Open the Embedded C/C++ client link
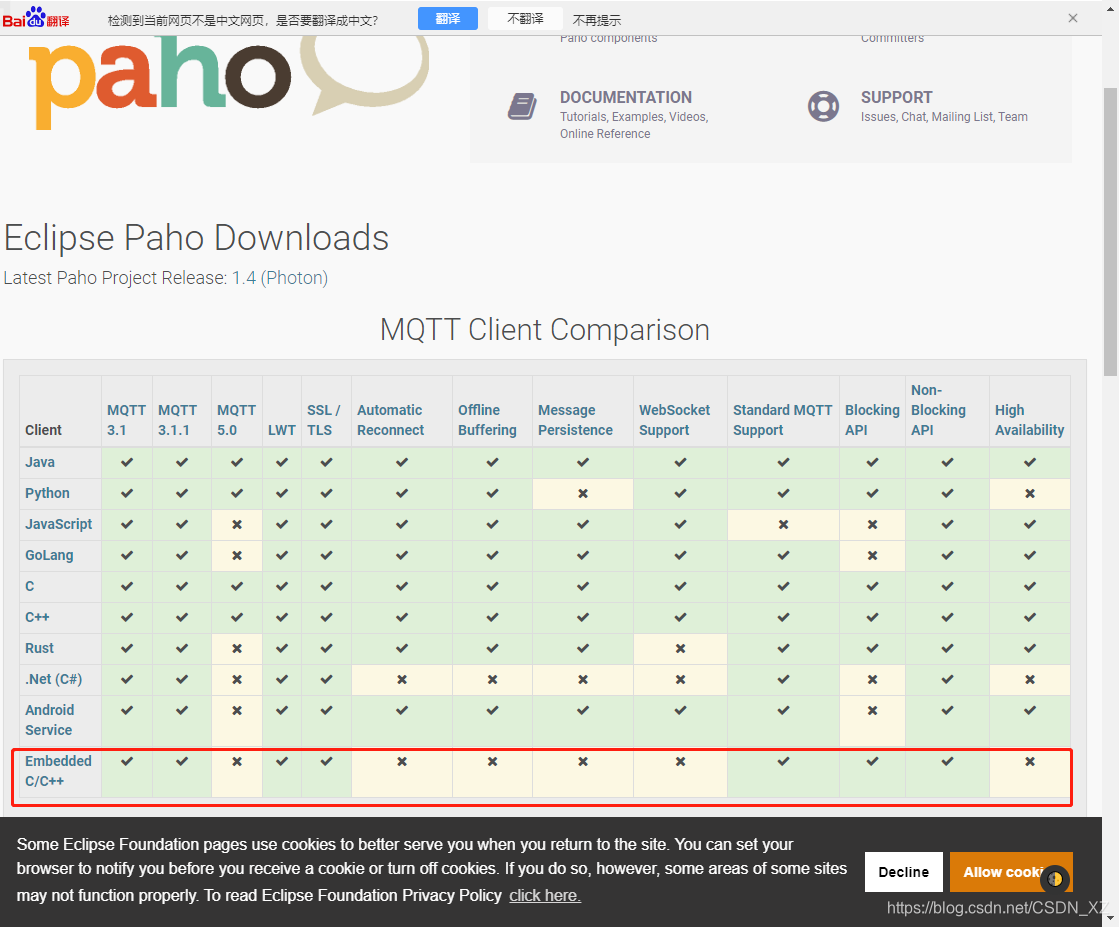The height and width of the screenshot is (927, 1119). (x=58, y=771)
